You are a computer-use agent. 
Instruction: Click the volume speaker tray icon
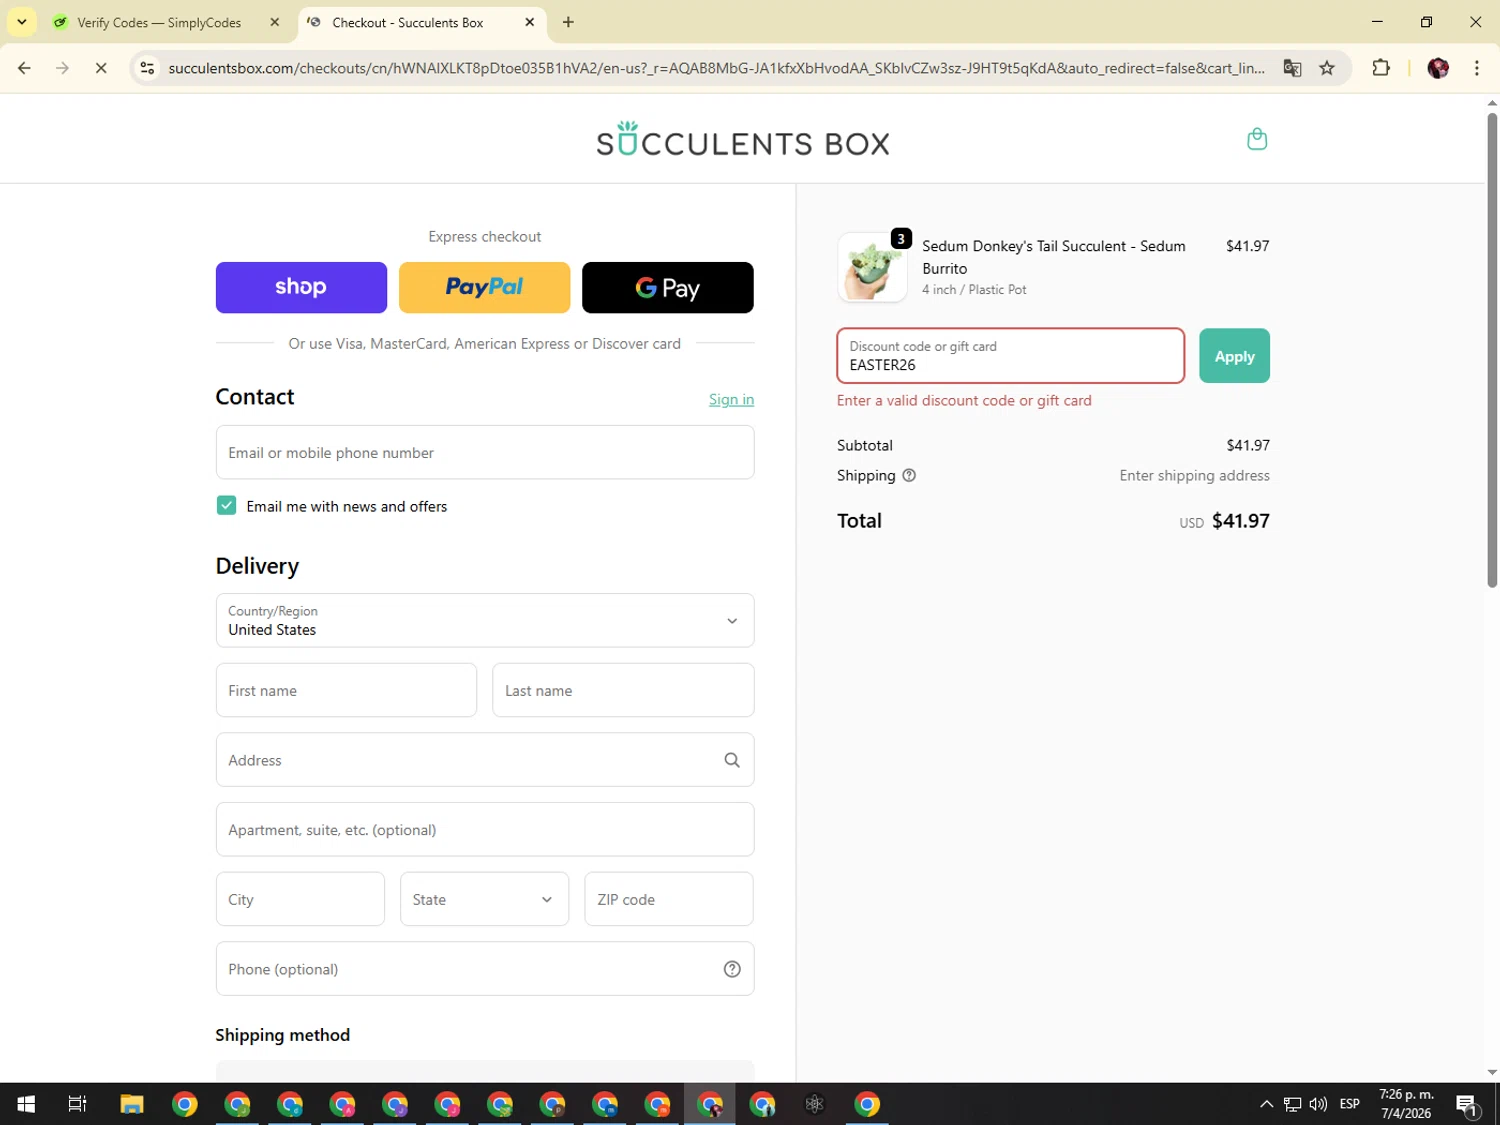pyautogui.click(x=1318, y=1104)
